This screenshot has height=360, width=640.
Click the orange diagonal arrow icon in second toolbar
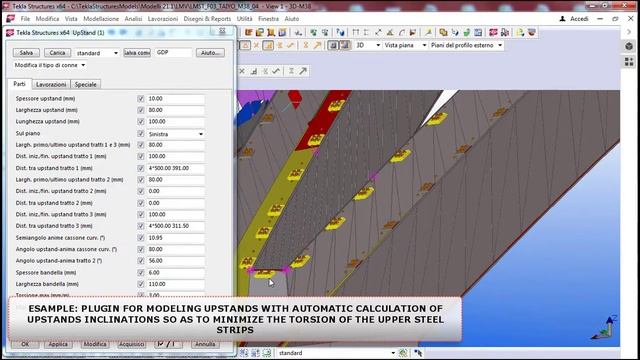[x=317, y=45]
